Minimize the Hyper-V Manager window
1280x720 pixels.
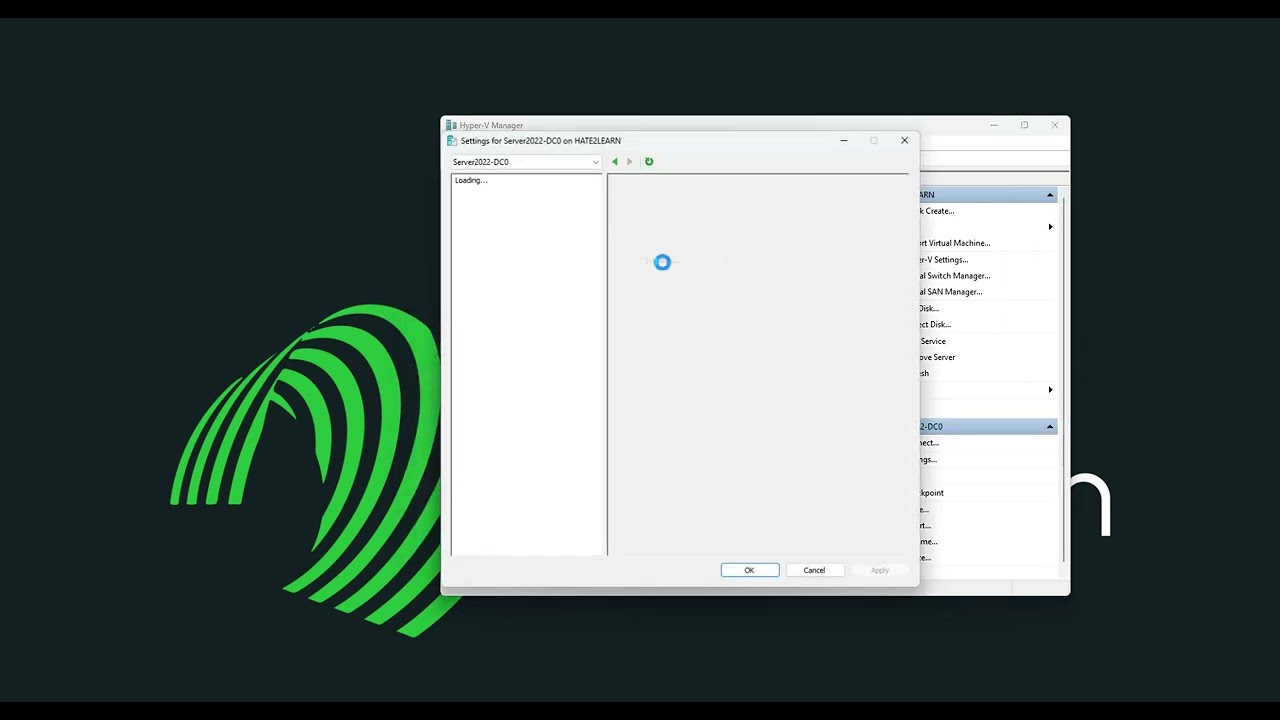pos(994,125)
